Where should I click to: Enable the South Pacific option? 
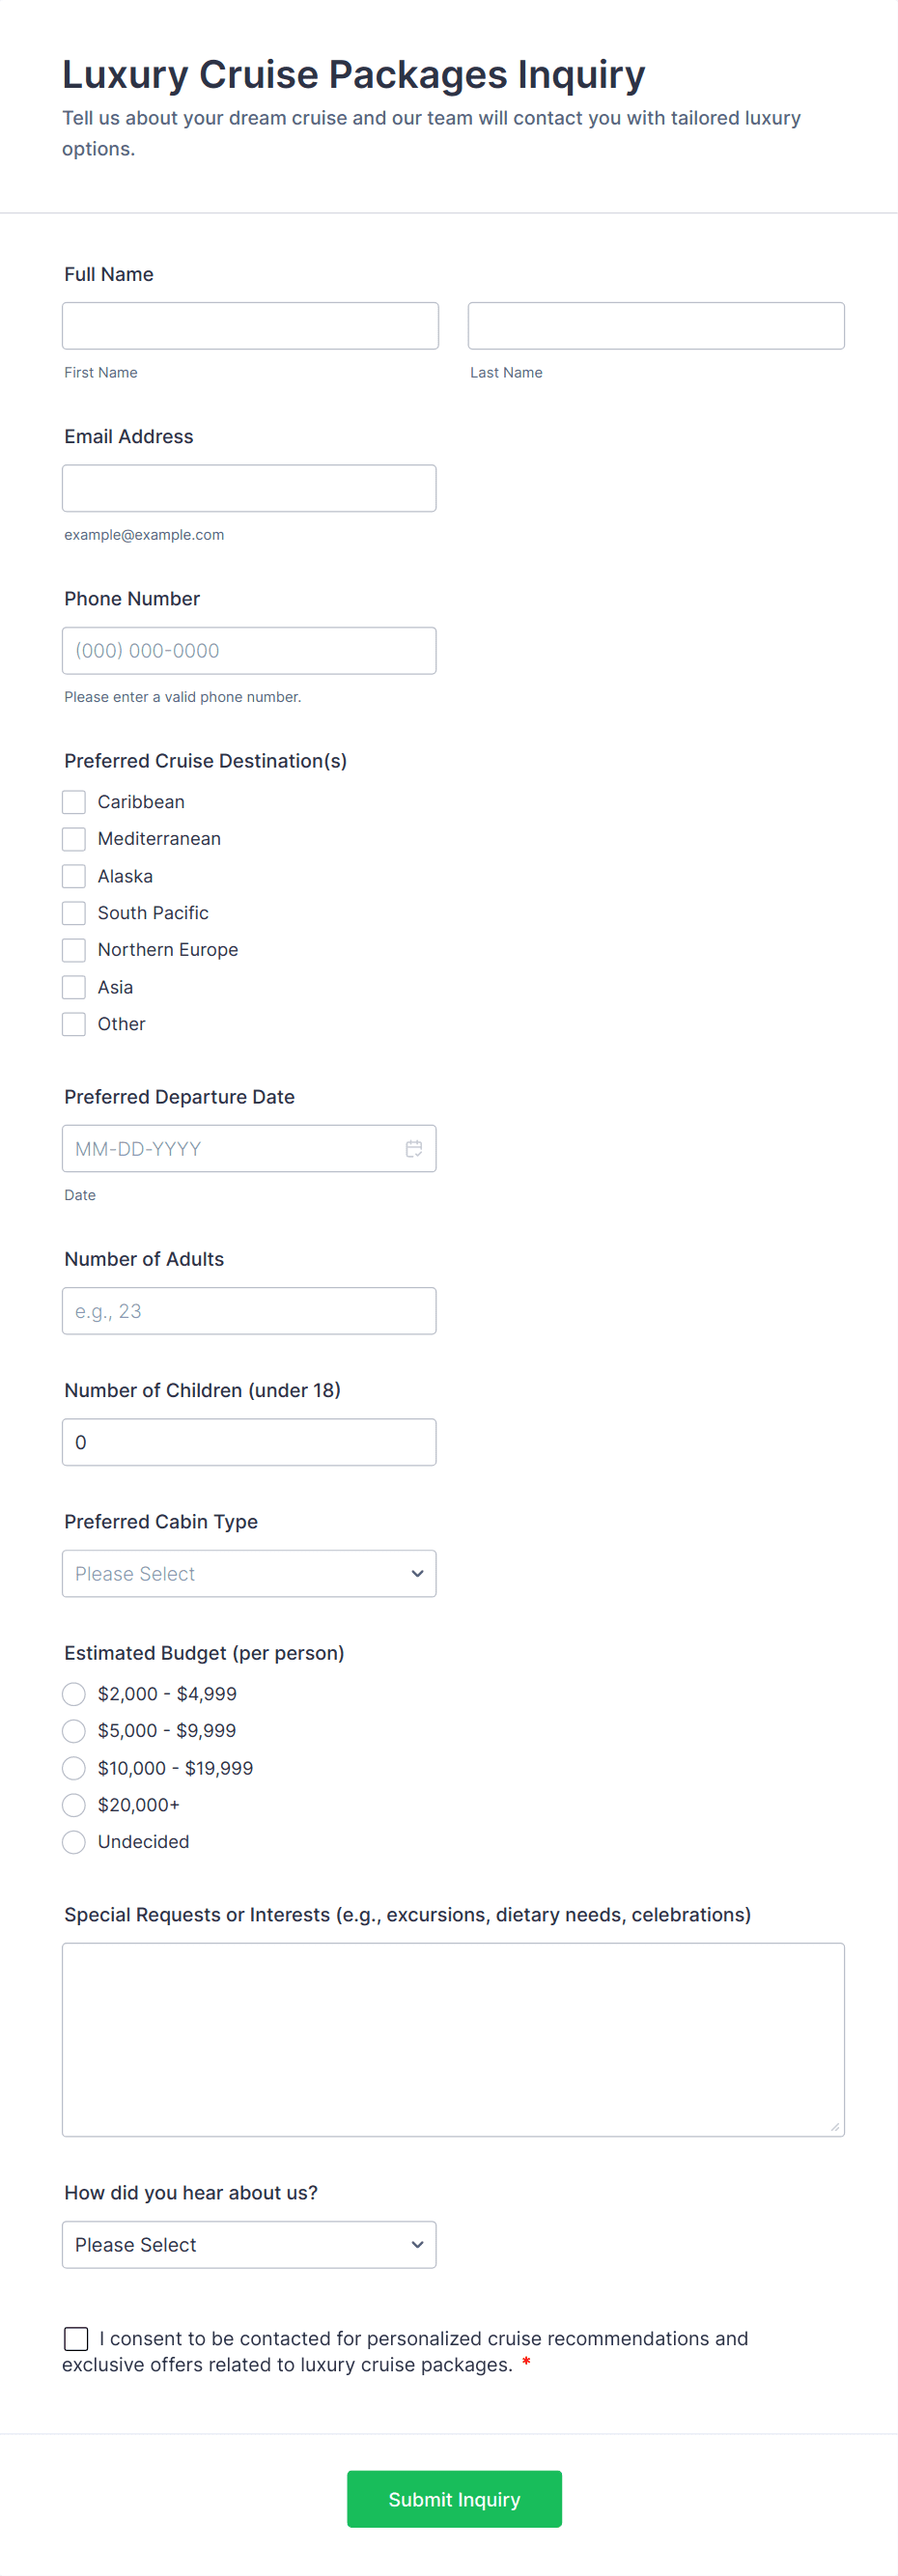click(74, 913)
